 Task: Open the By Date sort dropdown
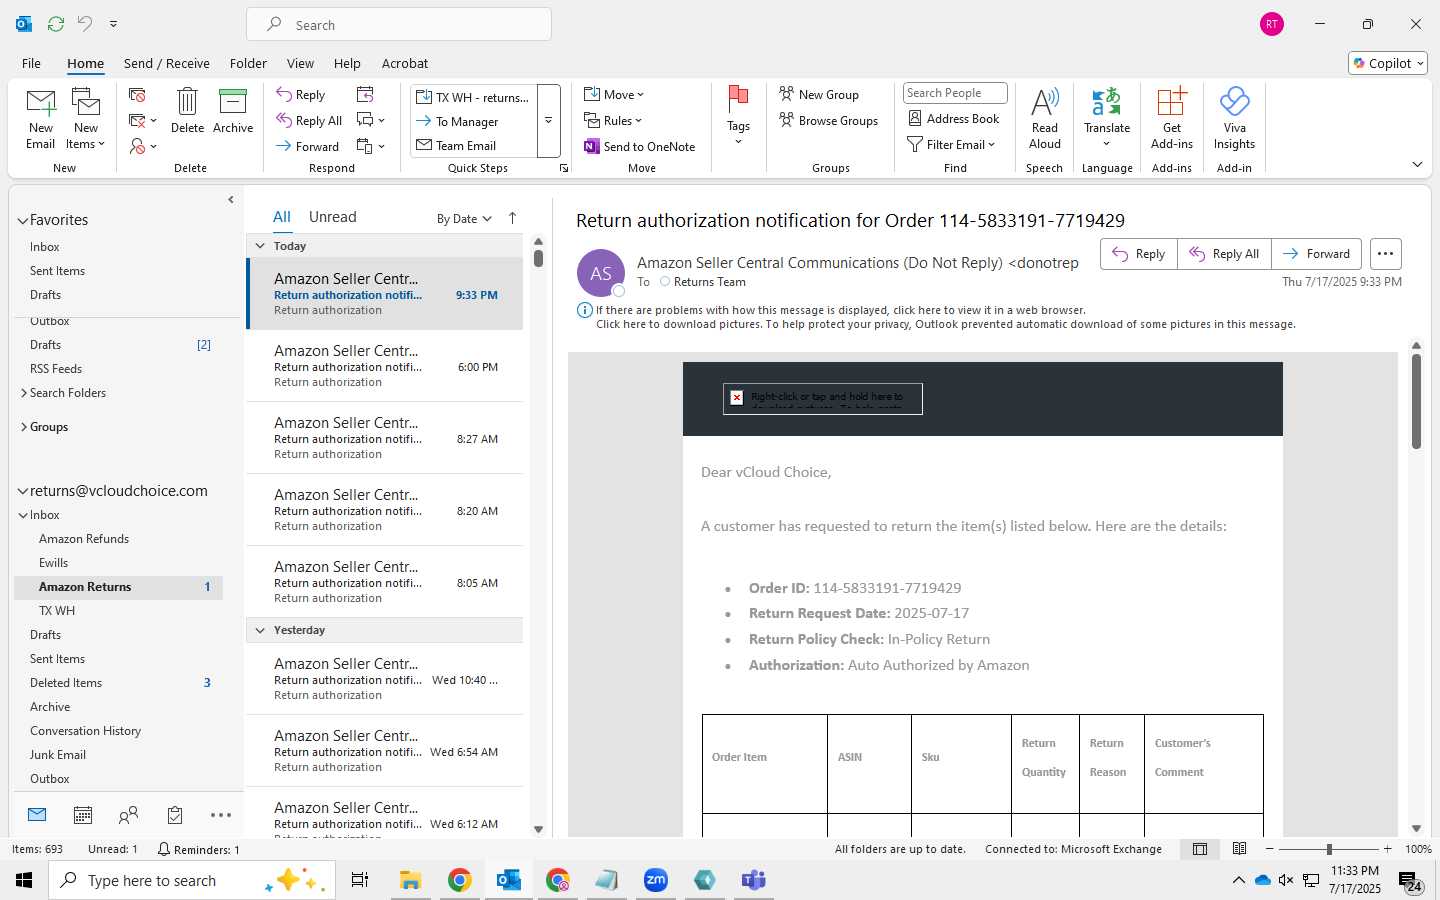tap(464, 219)
